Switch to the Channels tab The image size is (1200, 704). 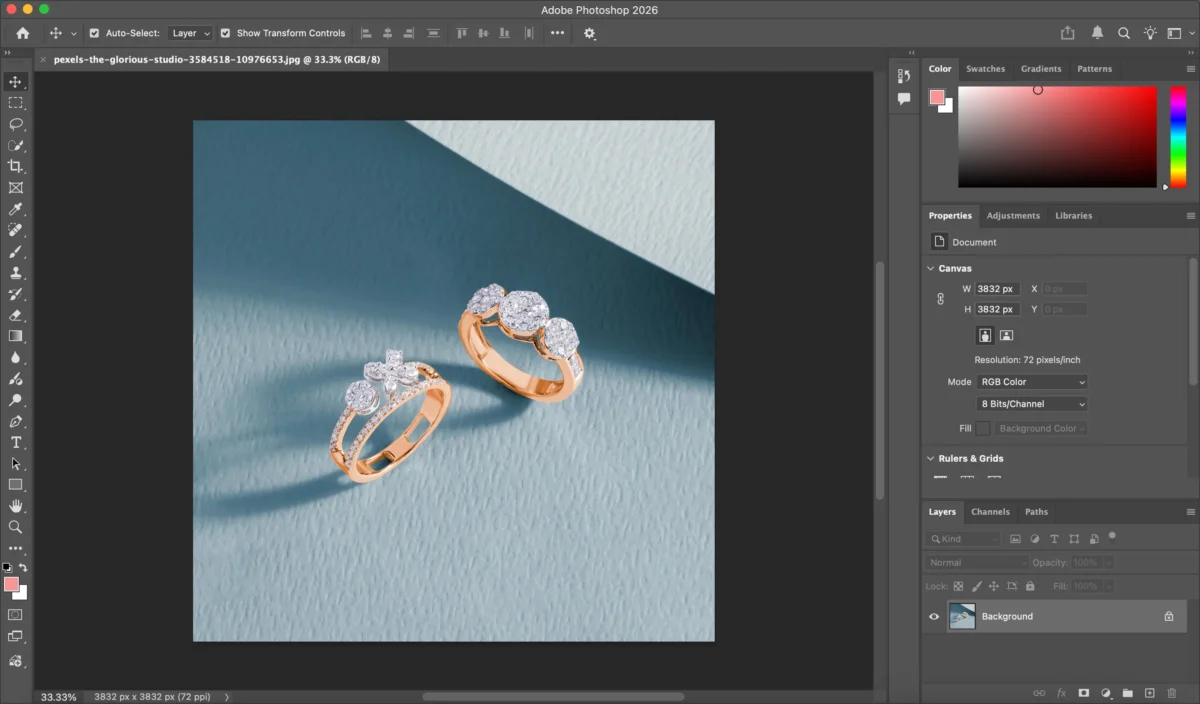[990, 512]
